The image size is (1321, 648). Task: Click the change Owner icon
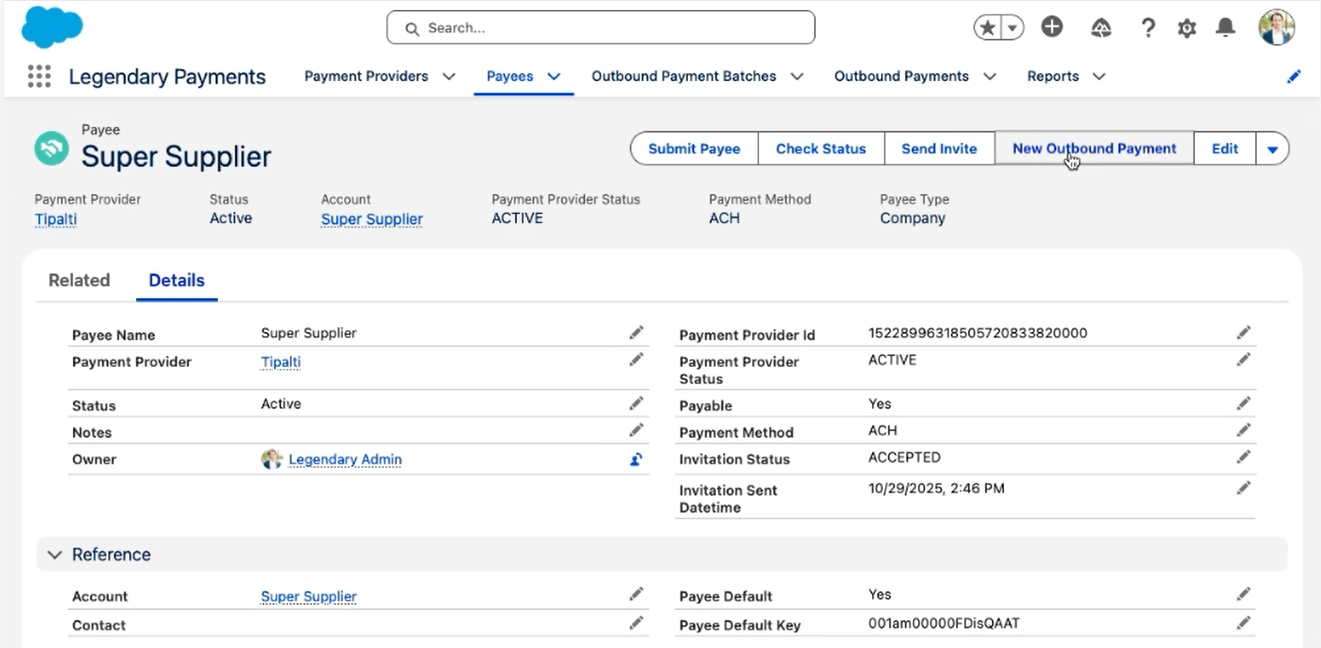click(636, 460)
